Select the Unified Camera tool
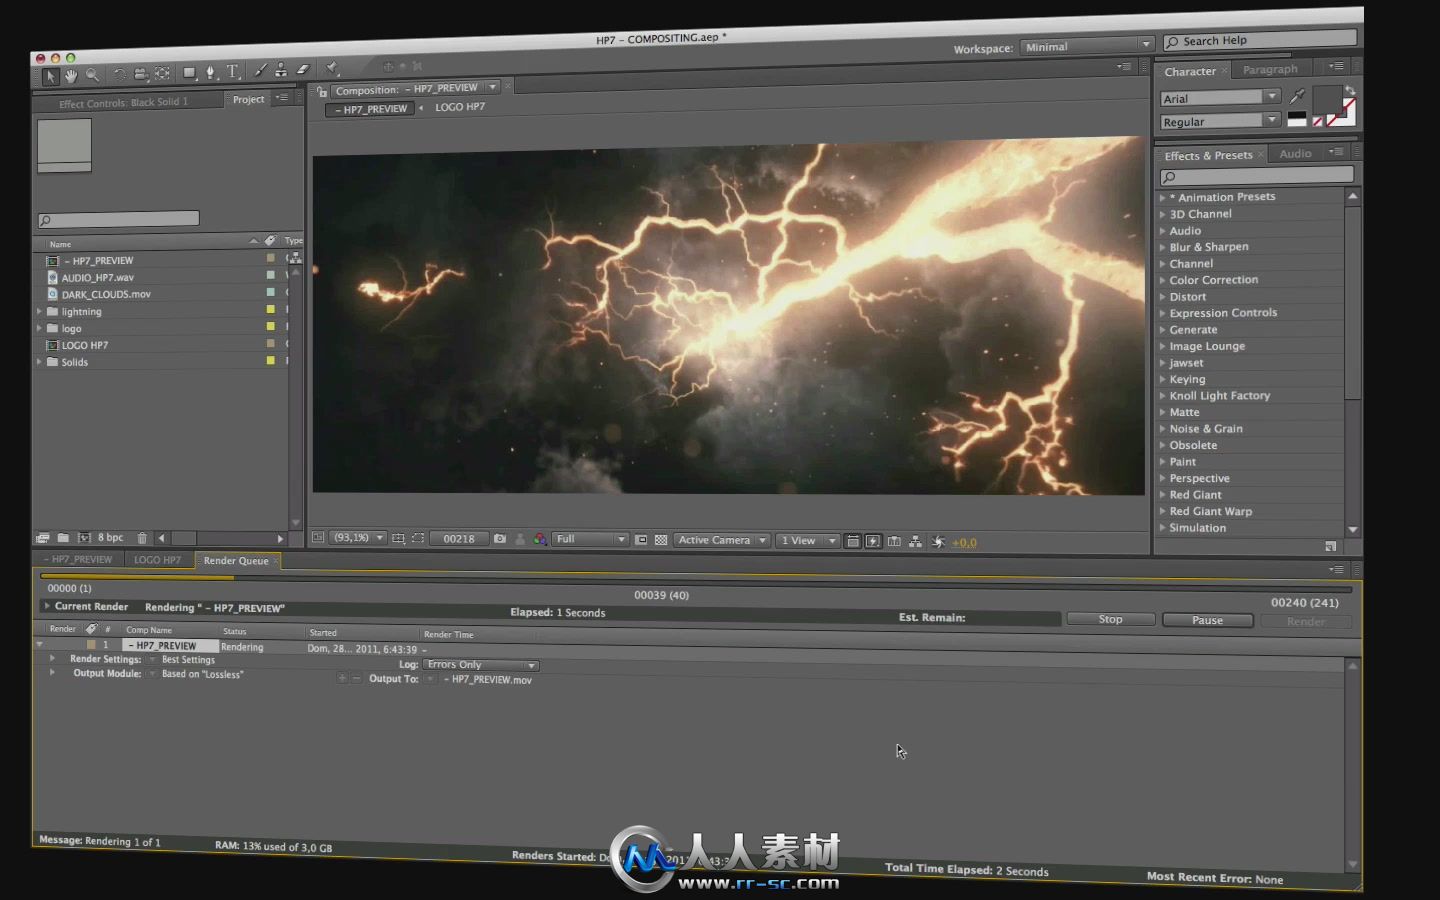Screen dimensions: 1440x900 (141, 74)
